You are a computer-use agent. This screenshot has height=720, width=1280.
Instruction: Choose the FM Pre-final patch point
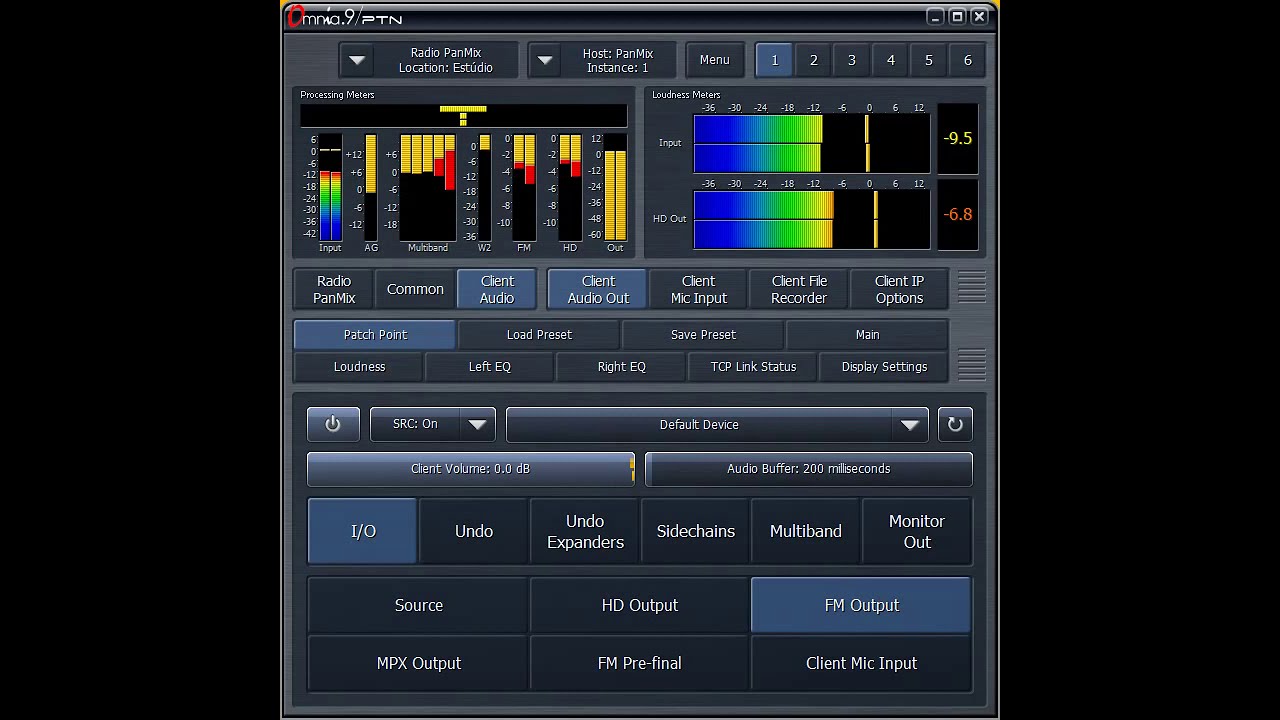coord(640,663)
